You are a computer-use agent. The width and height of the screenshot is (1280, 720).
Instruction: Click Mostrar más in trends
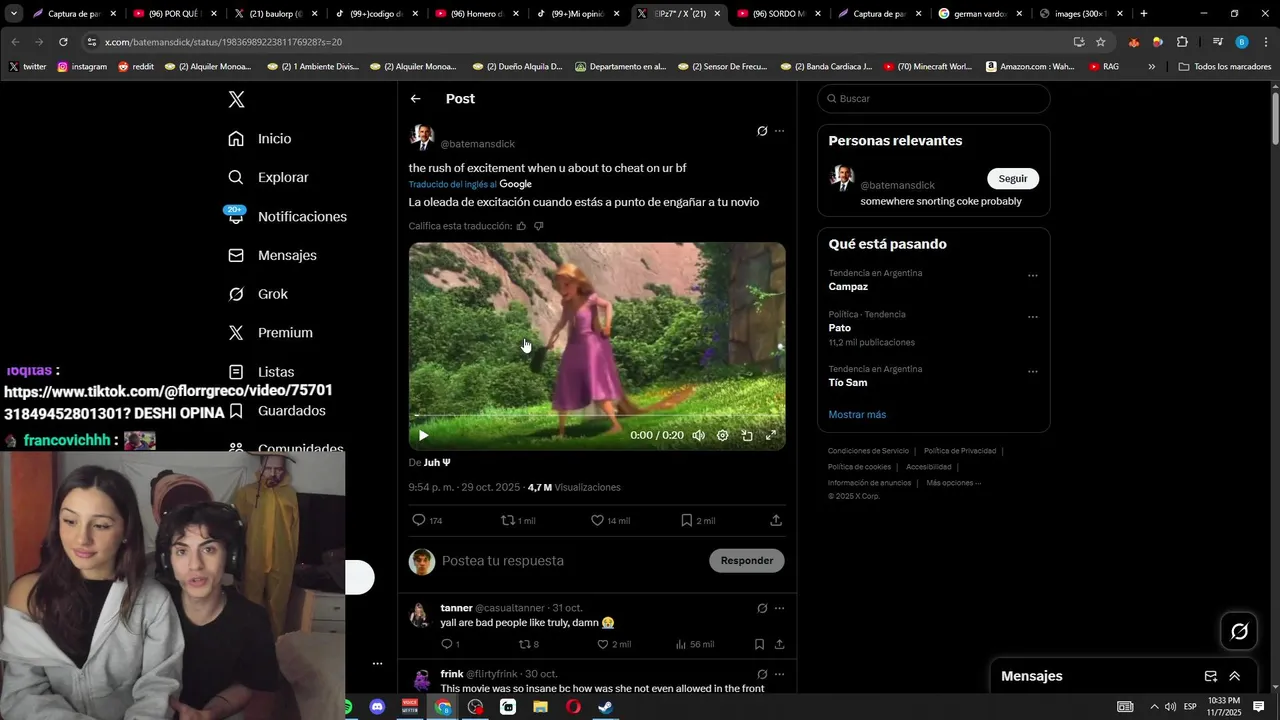[x=857, y=414]
